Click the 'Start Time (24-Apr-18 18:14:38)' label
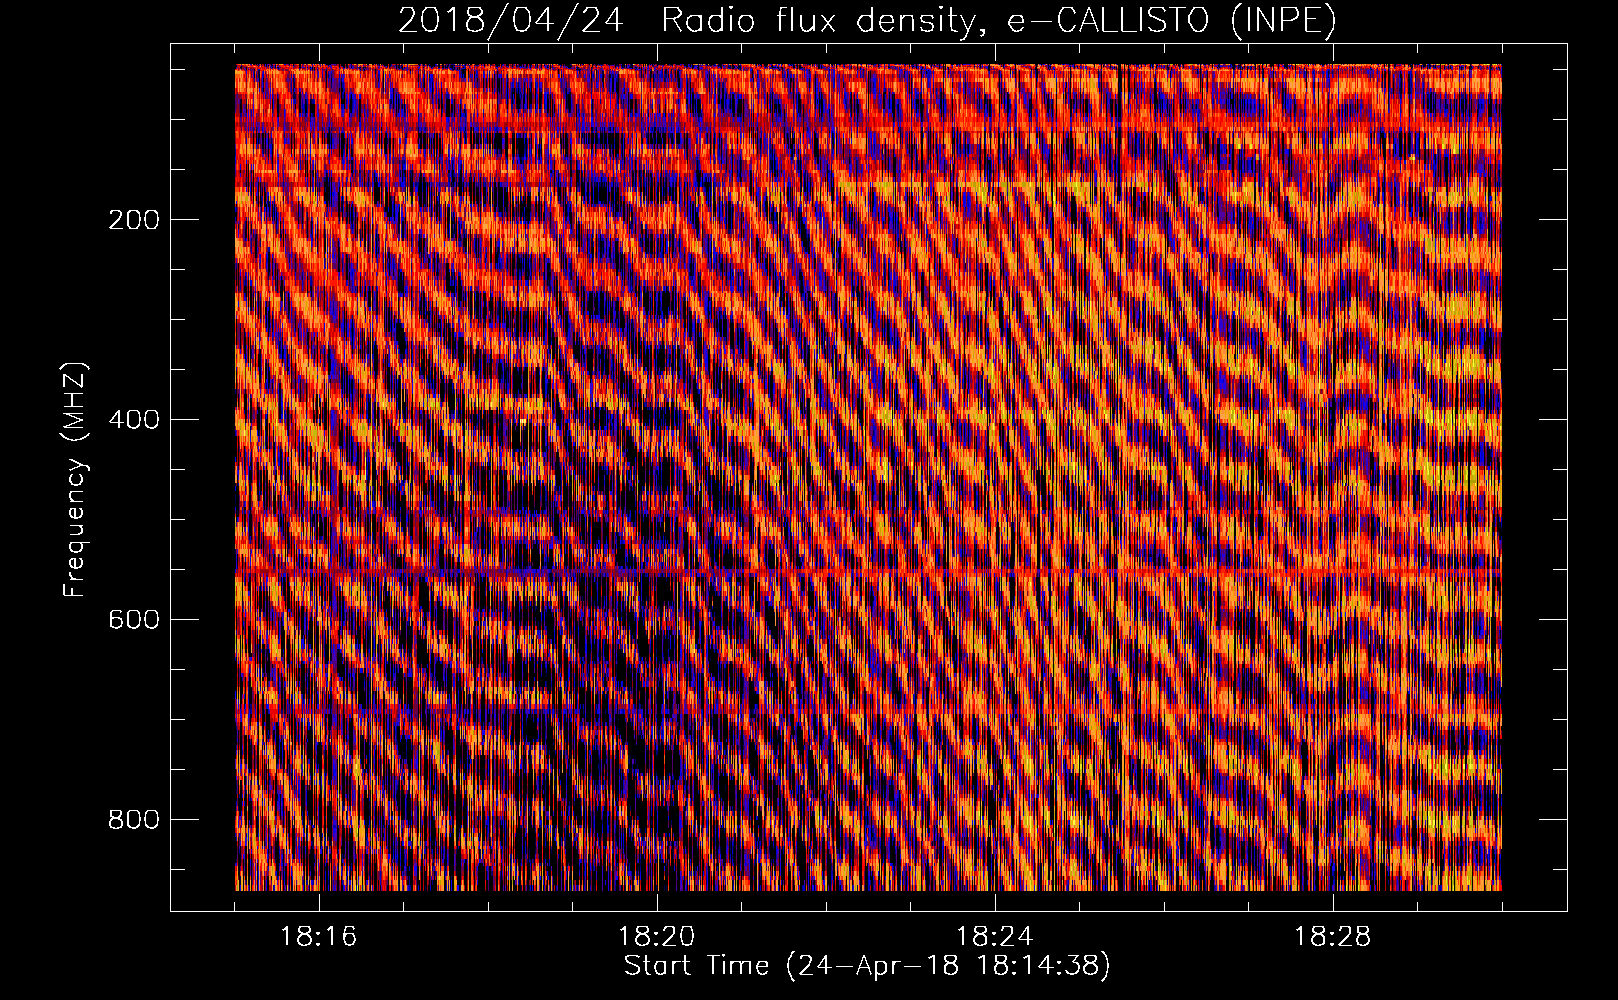Screen dimensions: 1618x1000 (867, 966)
